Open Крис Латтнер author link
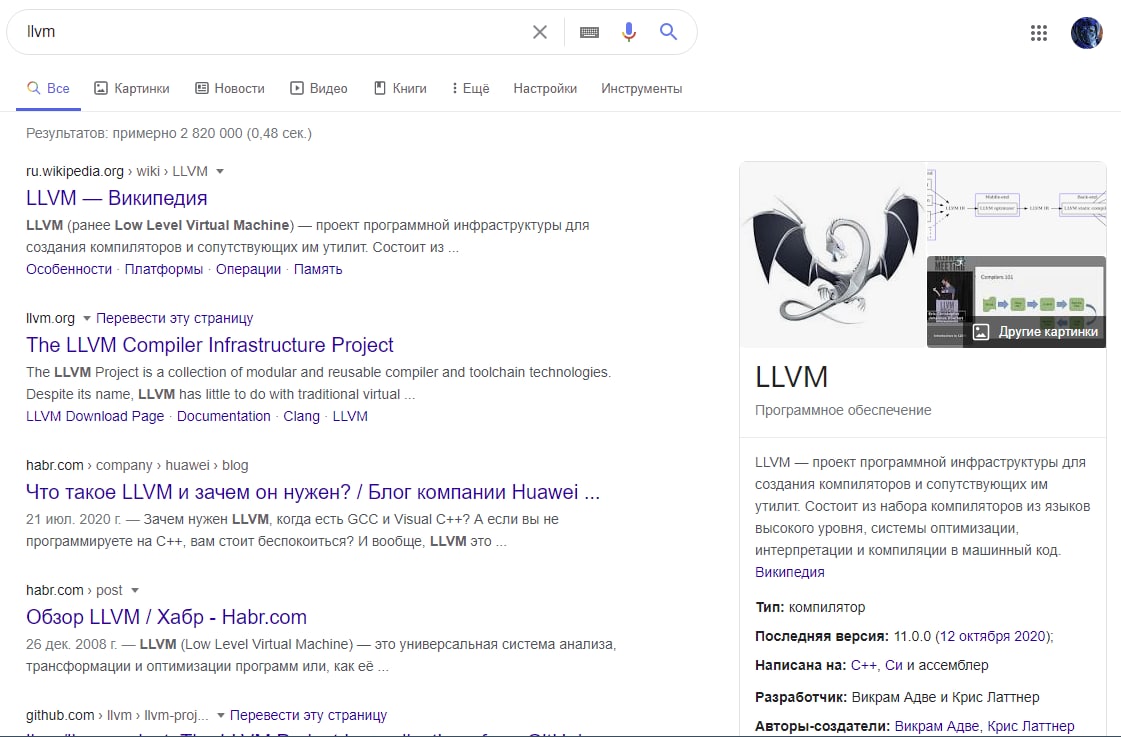This screenshot has width=1121, height=737. 1030,726
